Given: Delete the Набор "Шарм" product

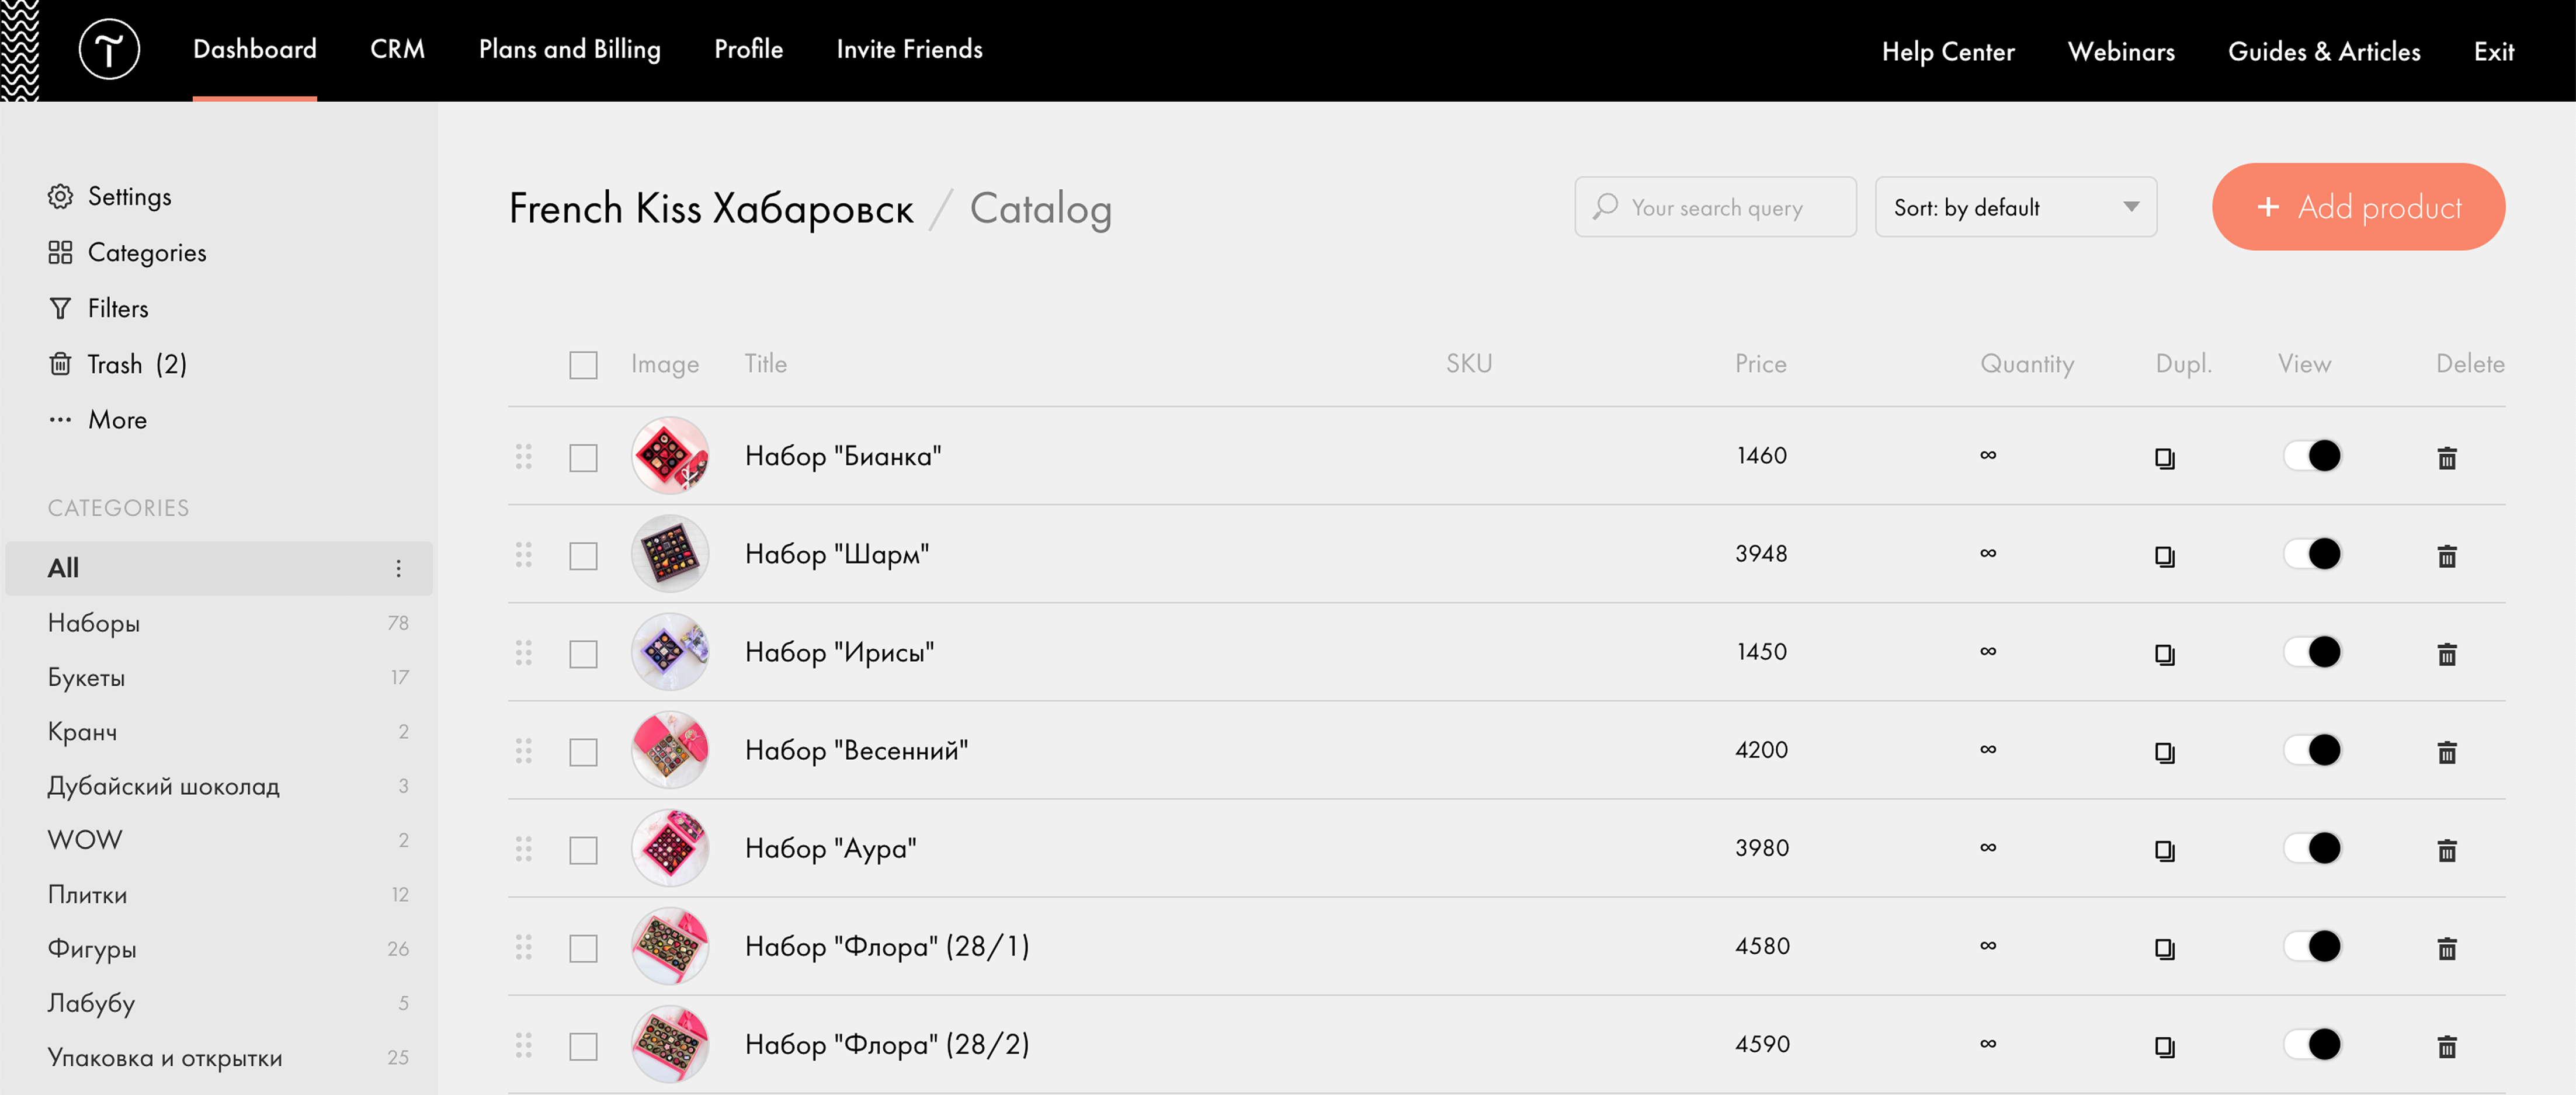Looking at the screenshot, I should pos(2446,556).
